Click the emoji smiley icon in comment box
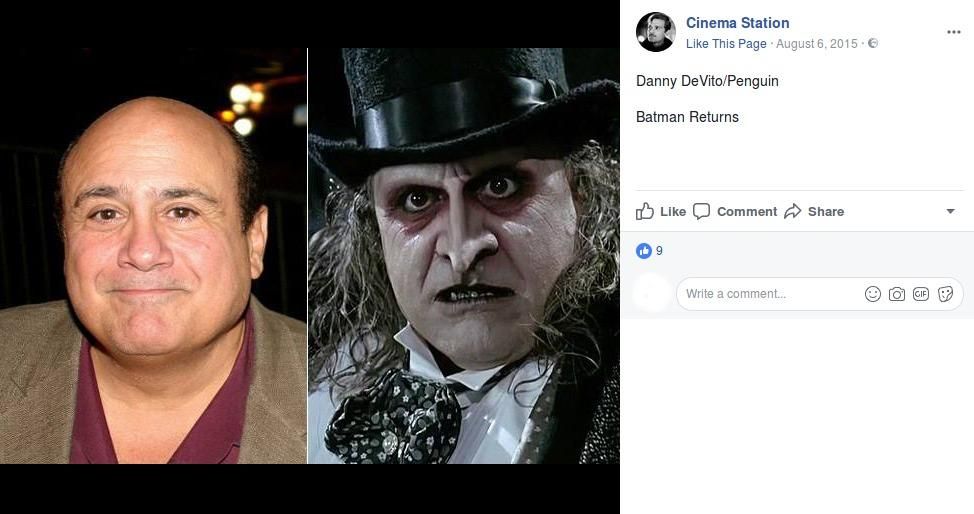 pyautogui.click(x=873, y=294)
